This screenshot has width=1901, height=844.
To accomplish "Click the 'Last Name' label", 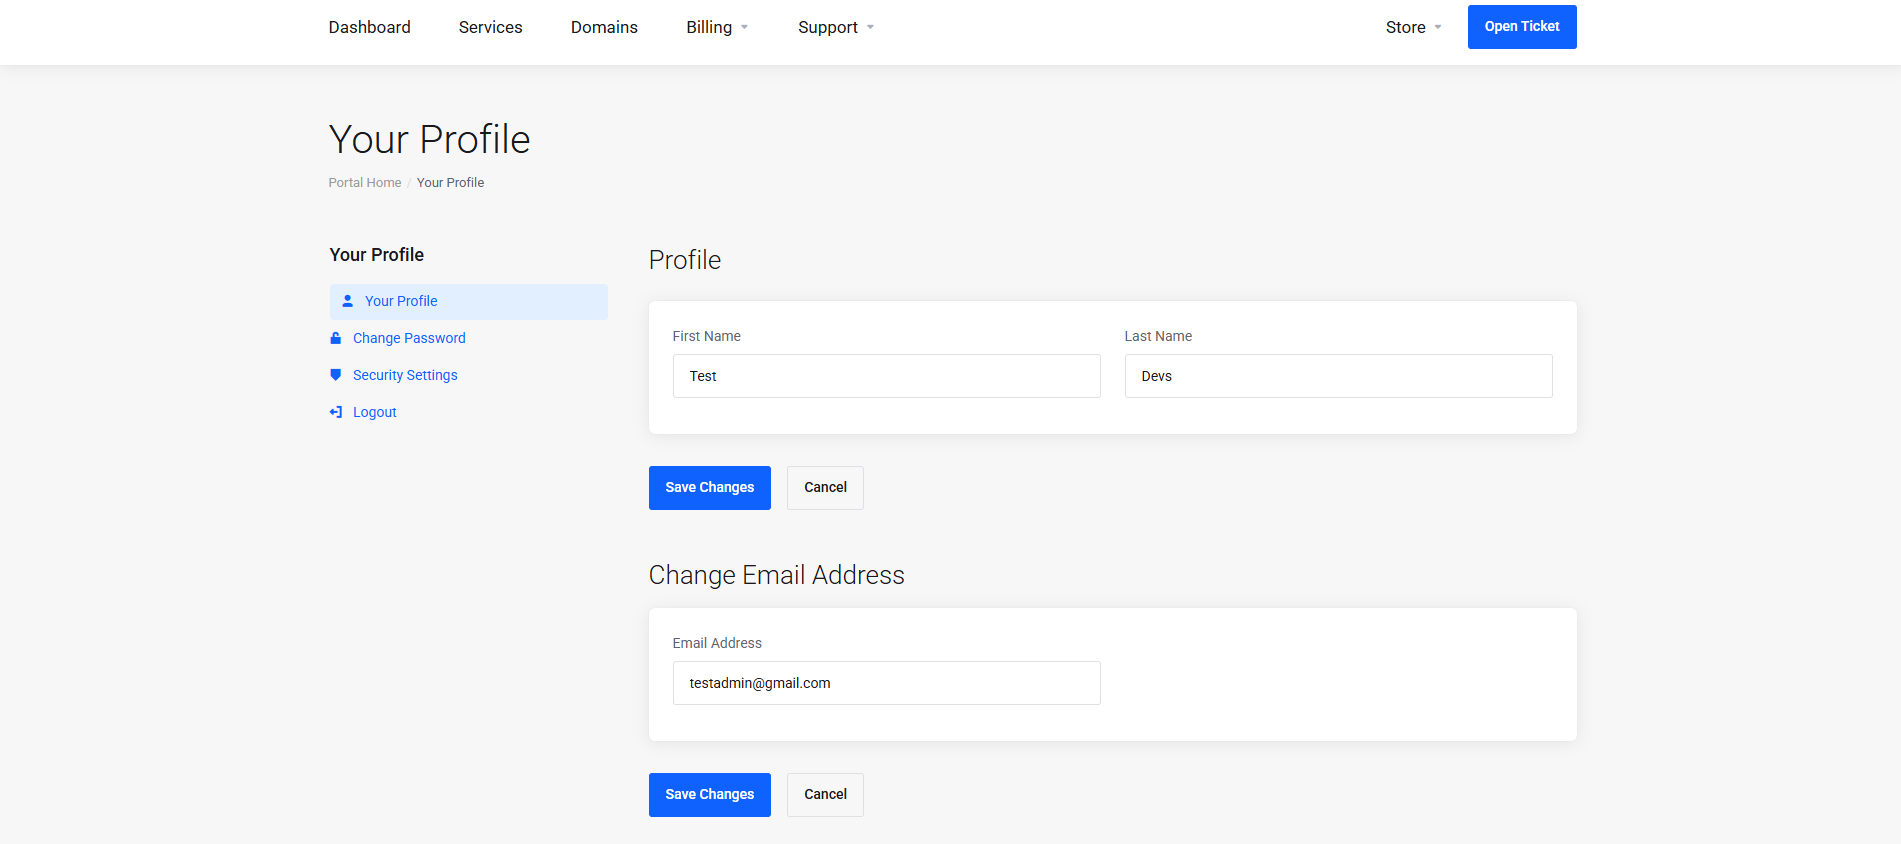I will point(1158,336).
